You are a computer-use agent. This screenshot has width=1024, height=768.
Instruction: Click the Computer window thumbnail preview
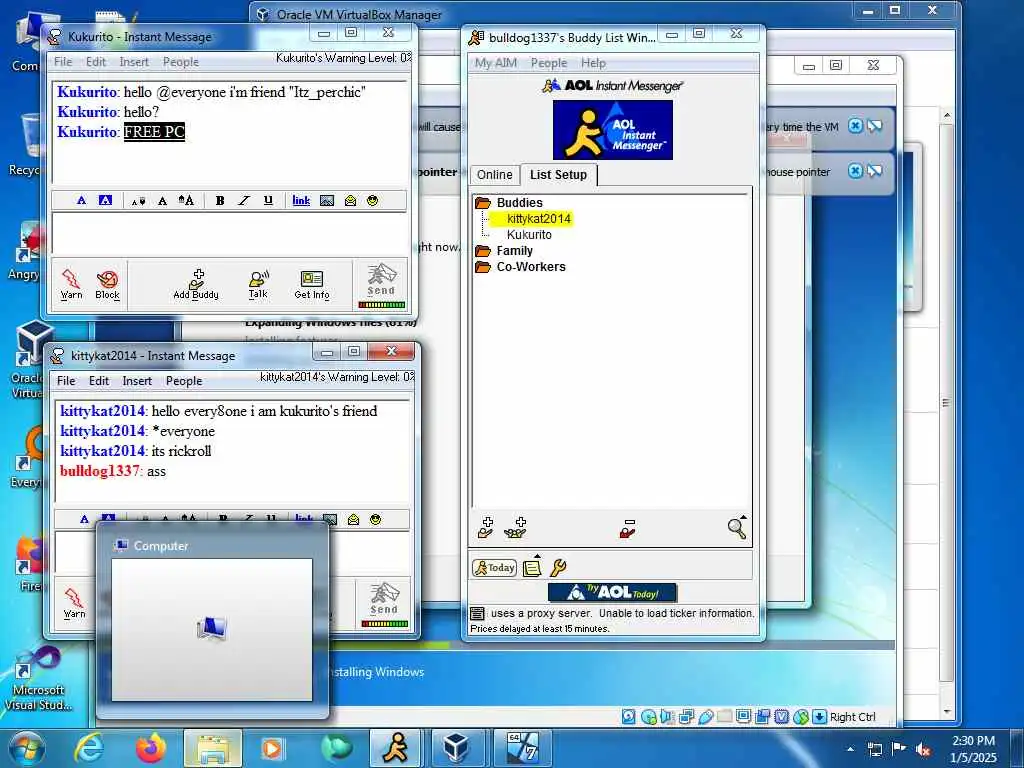click(212, 630)
